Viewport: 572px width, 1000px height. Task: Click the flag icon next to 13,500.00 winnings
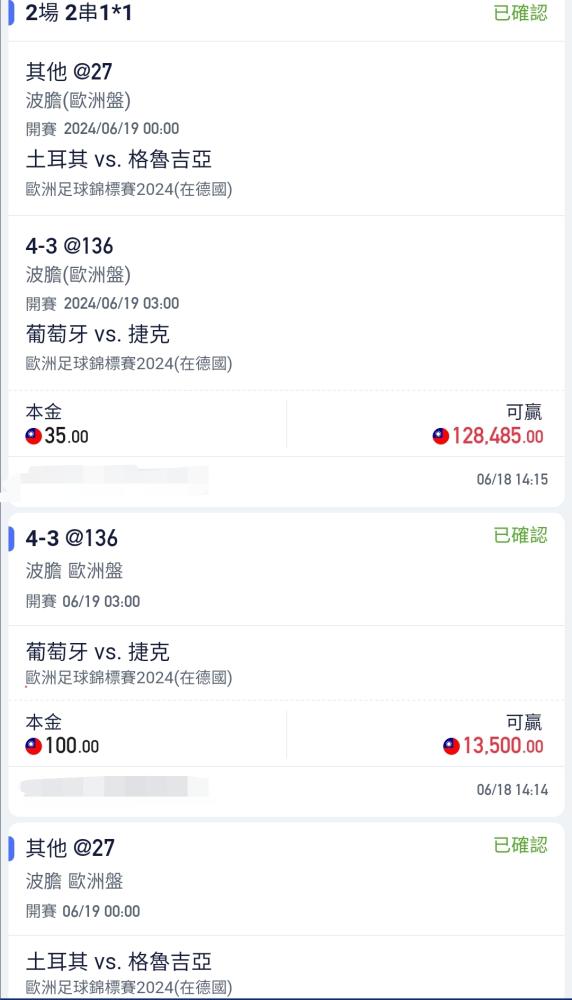(x=451, y=746)
